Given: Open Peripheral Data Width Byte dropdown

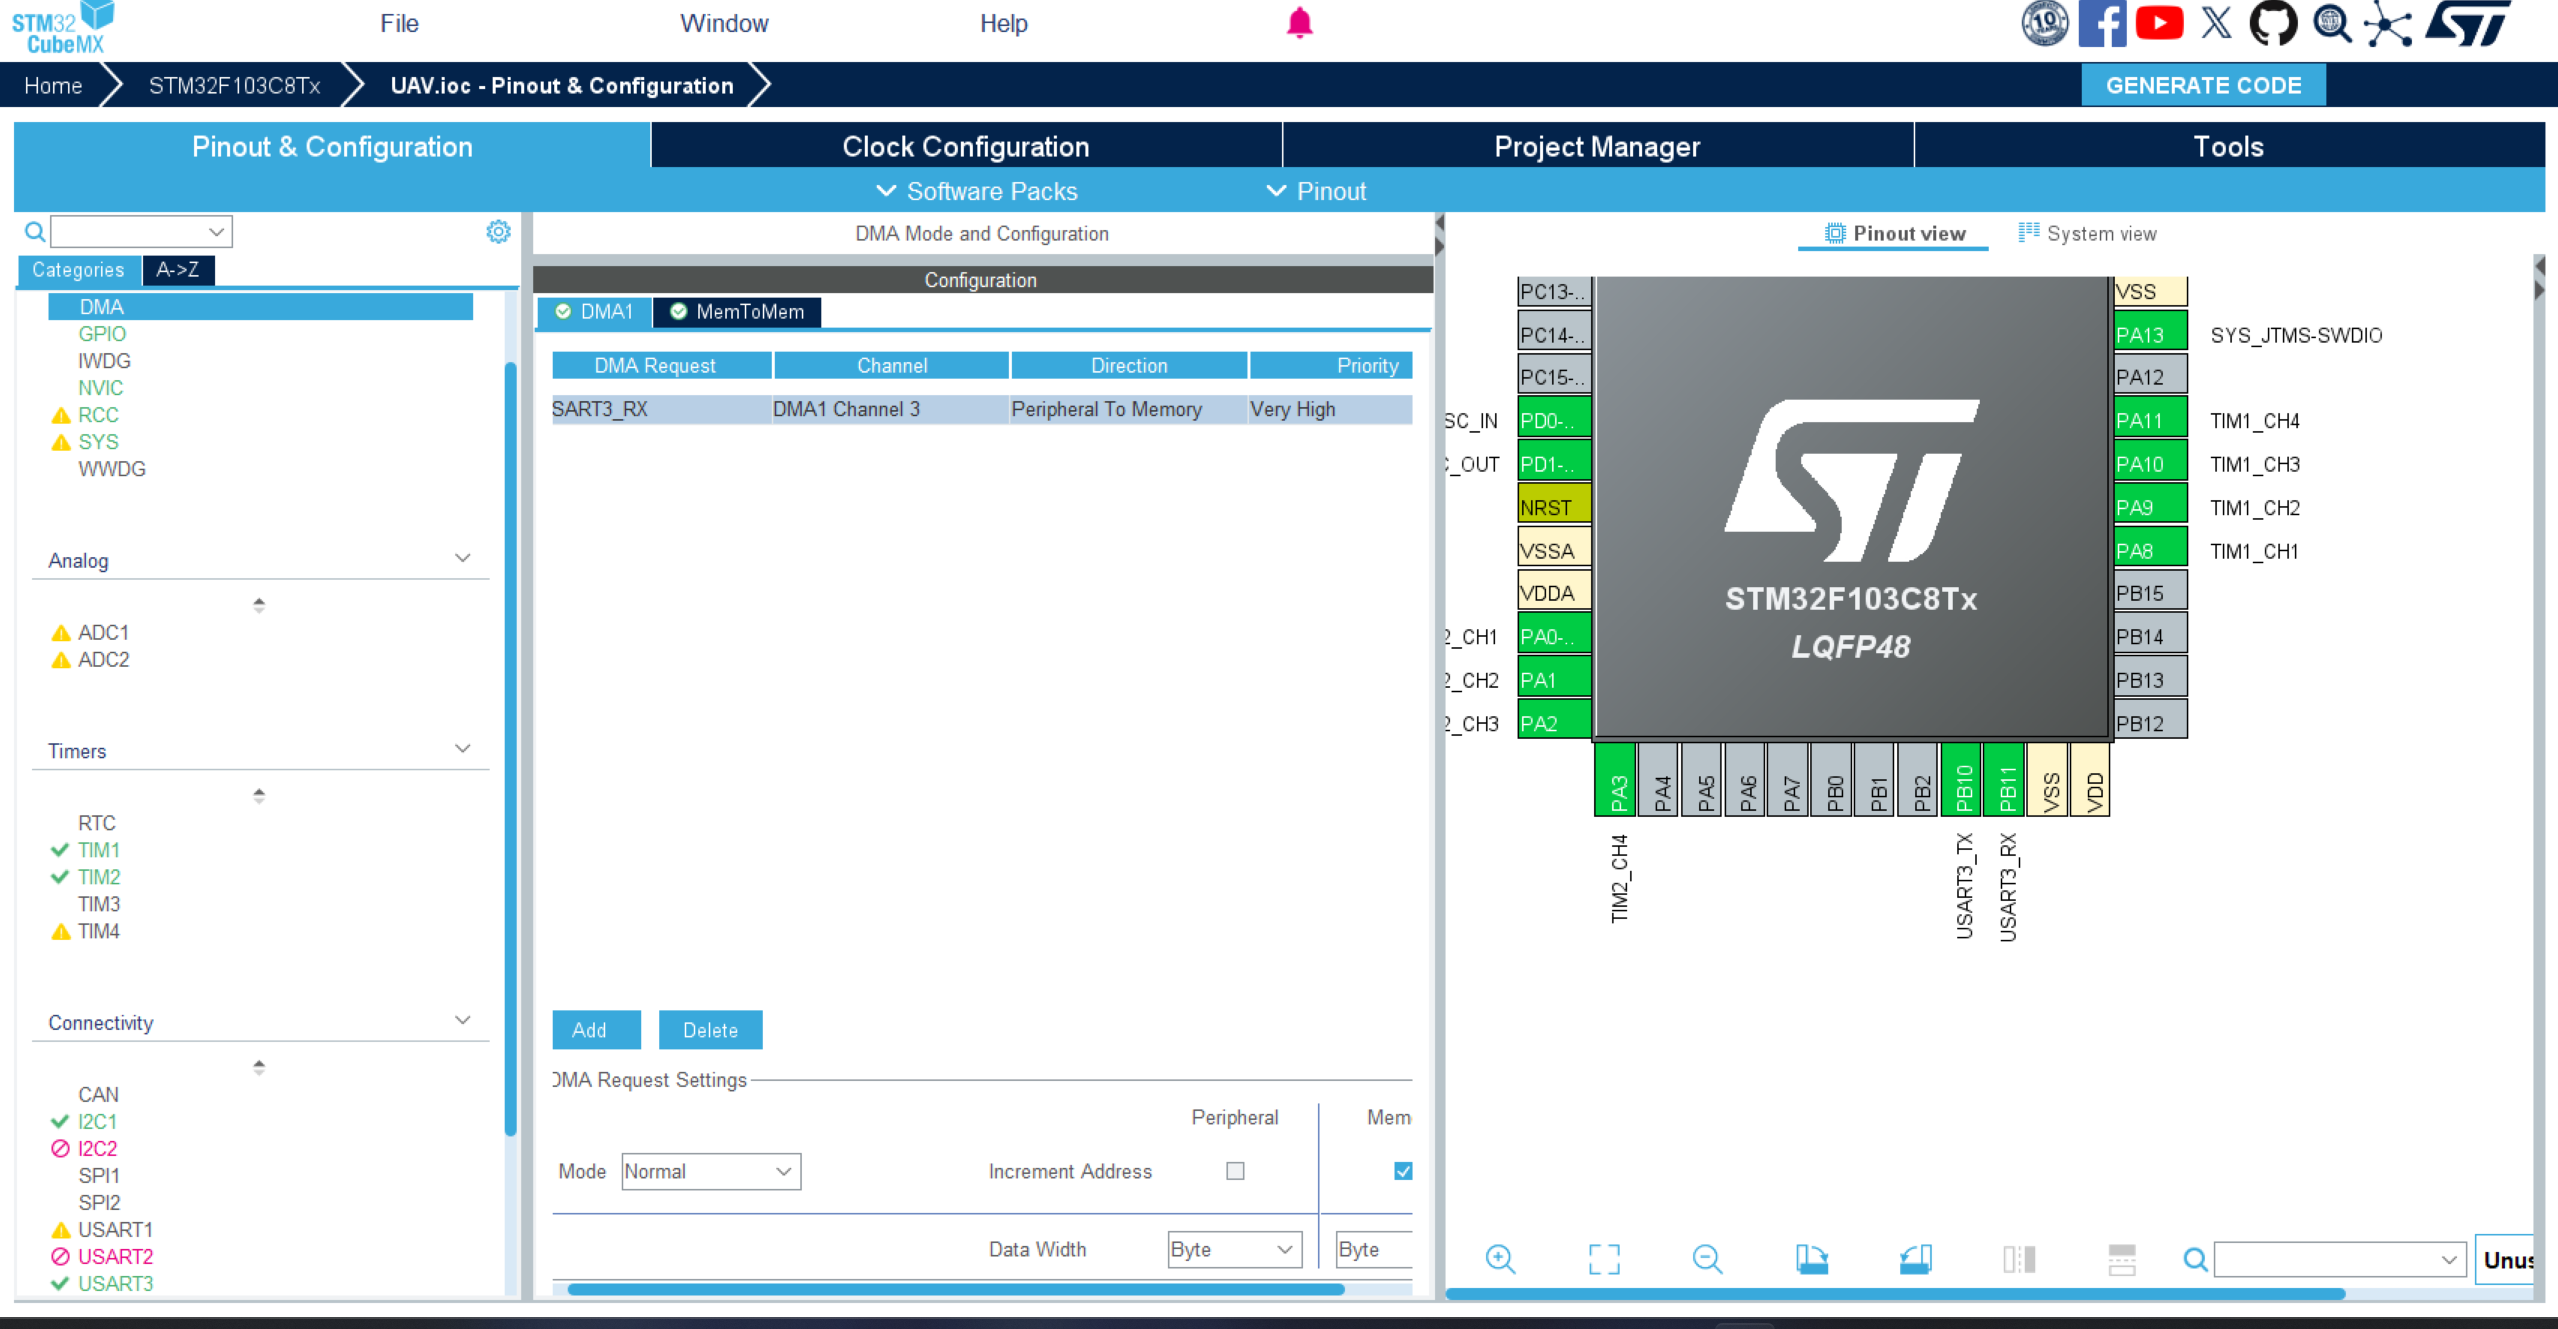Looking at the screenshot, I should [1234, 1249].
